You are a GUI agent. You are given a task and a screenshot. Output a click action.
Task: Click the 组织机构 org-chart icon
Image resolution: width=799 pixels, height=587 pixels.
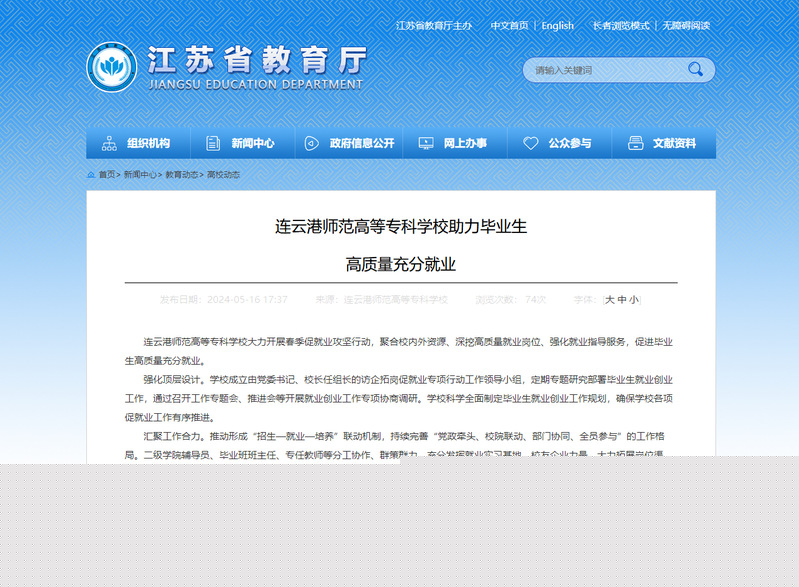(109, 143)
